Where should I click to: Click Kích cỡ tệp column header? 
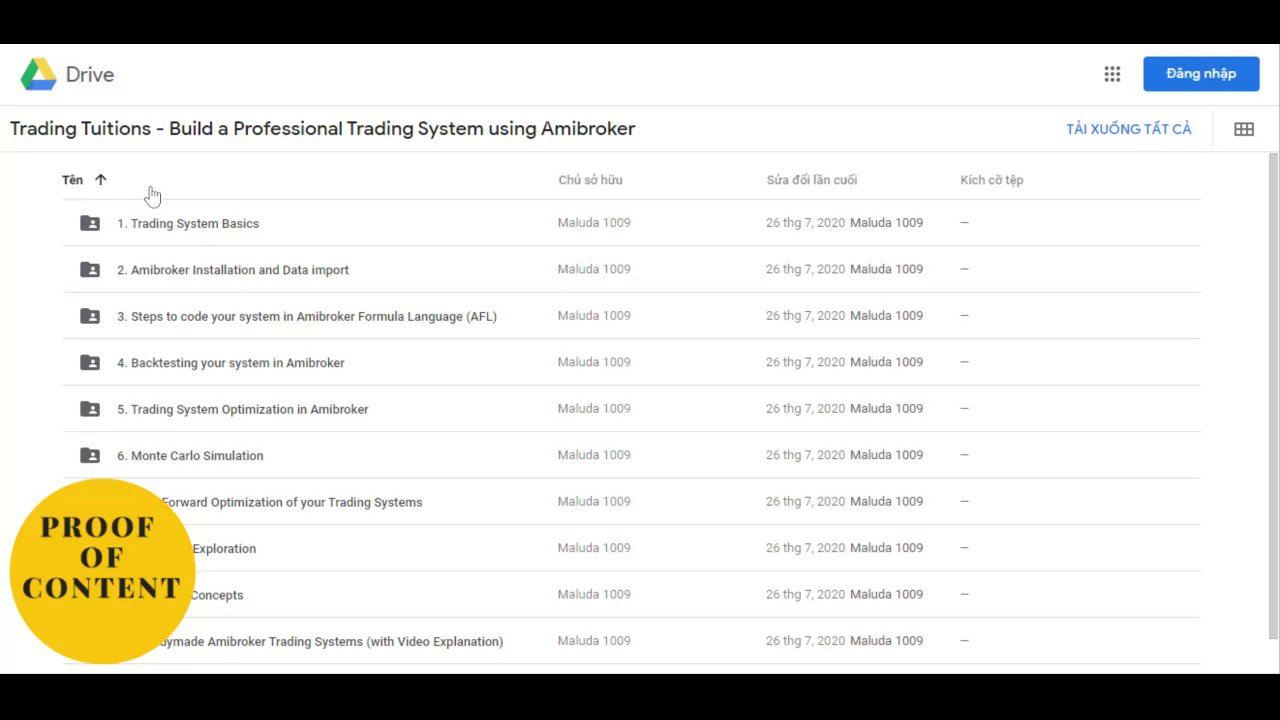[x=992, y=180]
